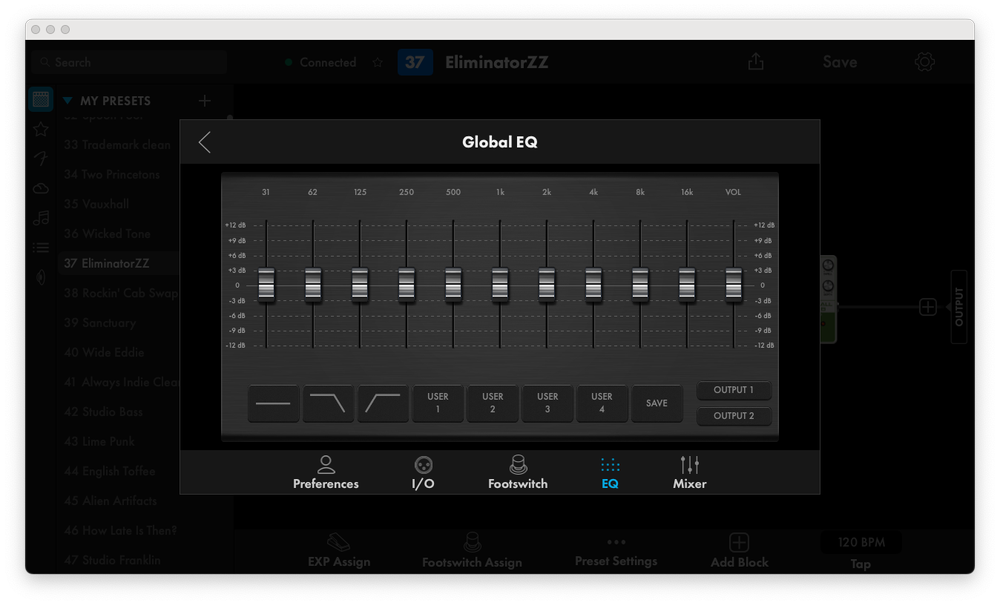Go back from Global EQ with the arrow
Screen dimensions: 1000x605
[204, 142]
